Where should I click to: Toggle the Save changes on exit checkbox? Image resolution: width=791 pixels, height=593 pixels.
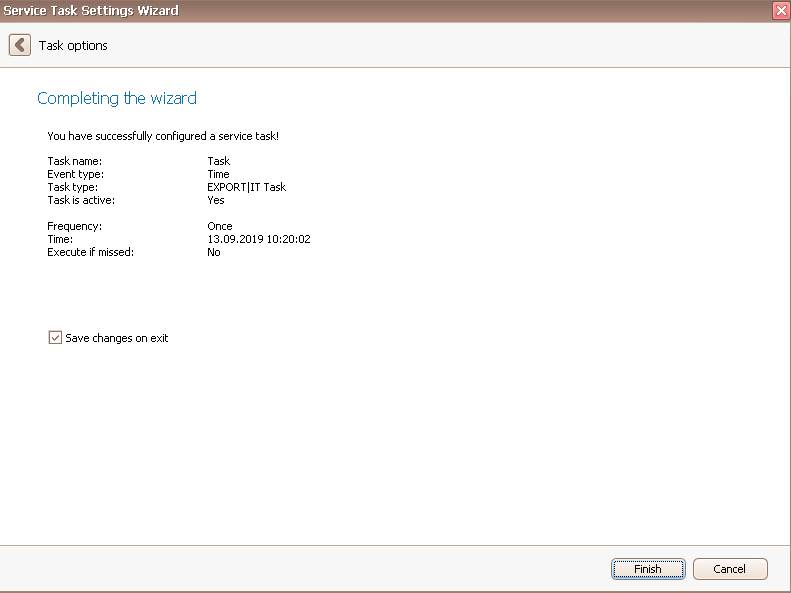click(x=55, y=338)
